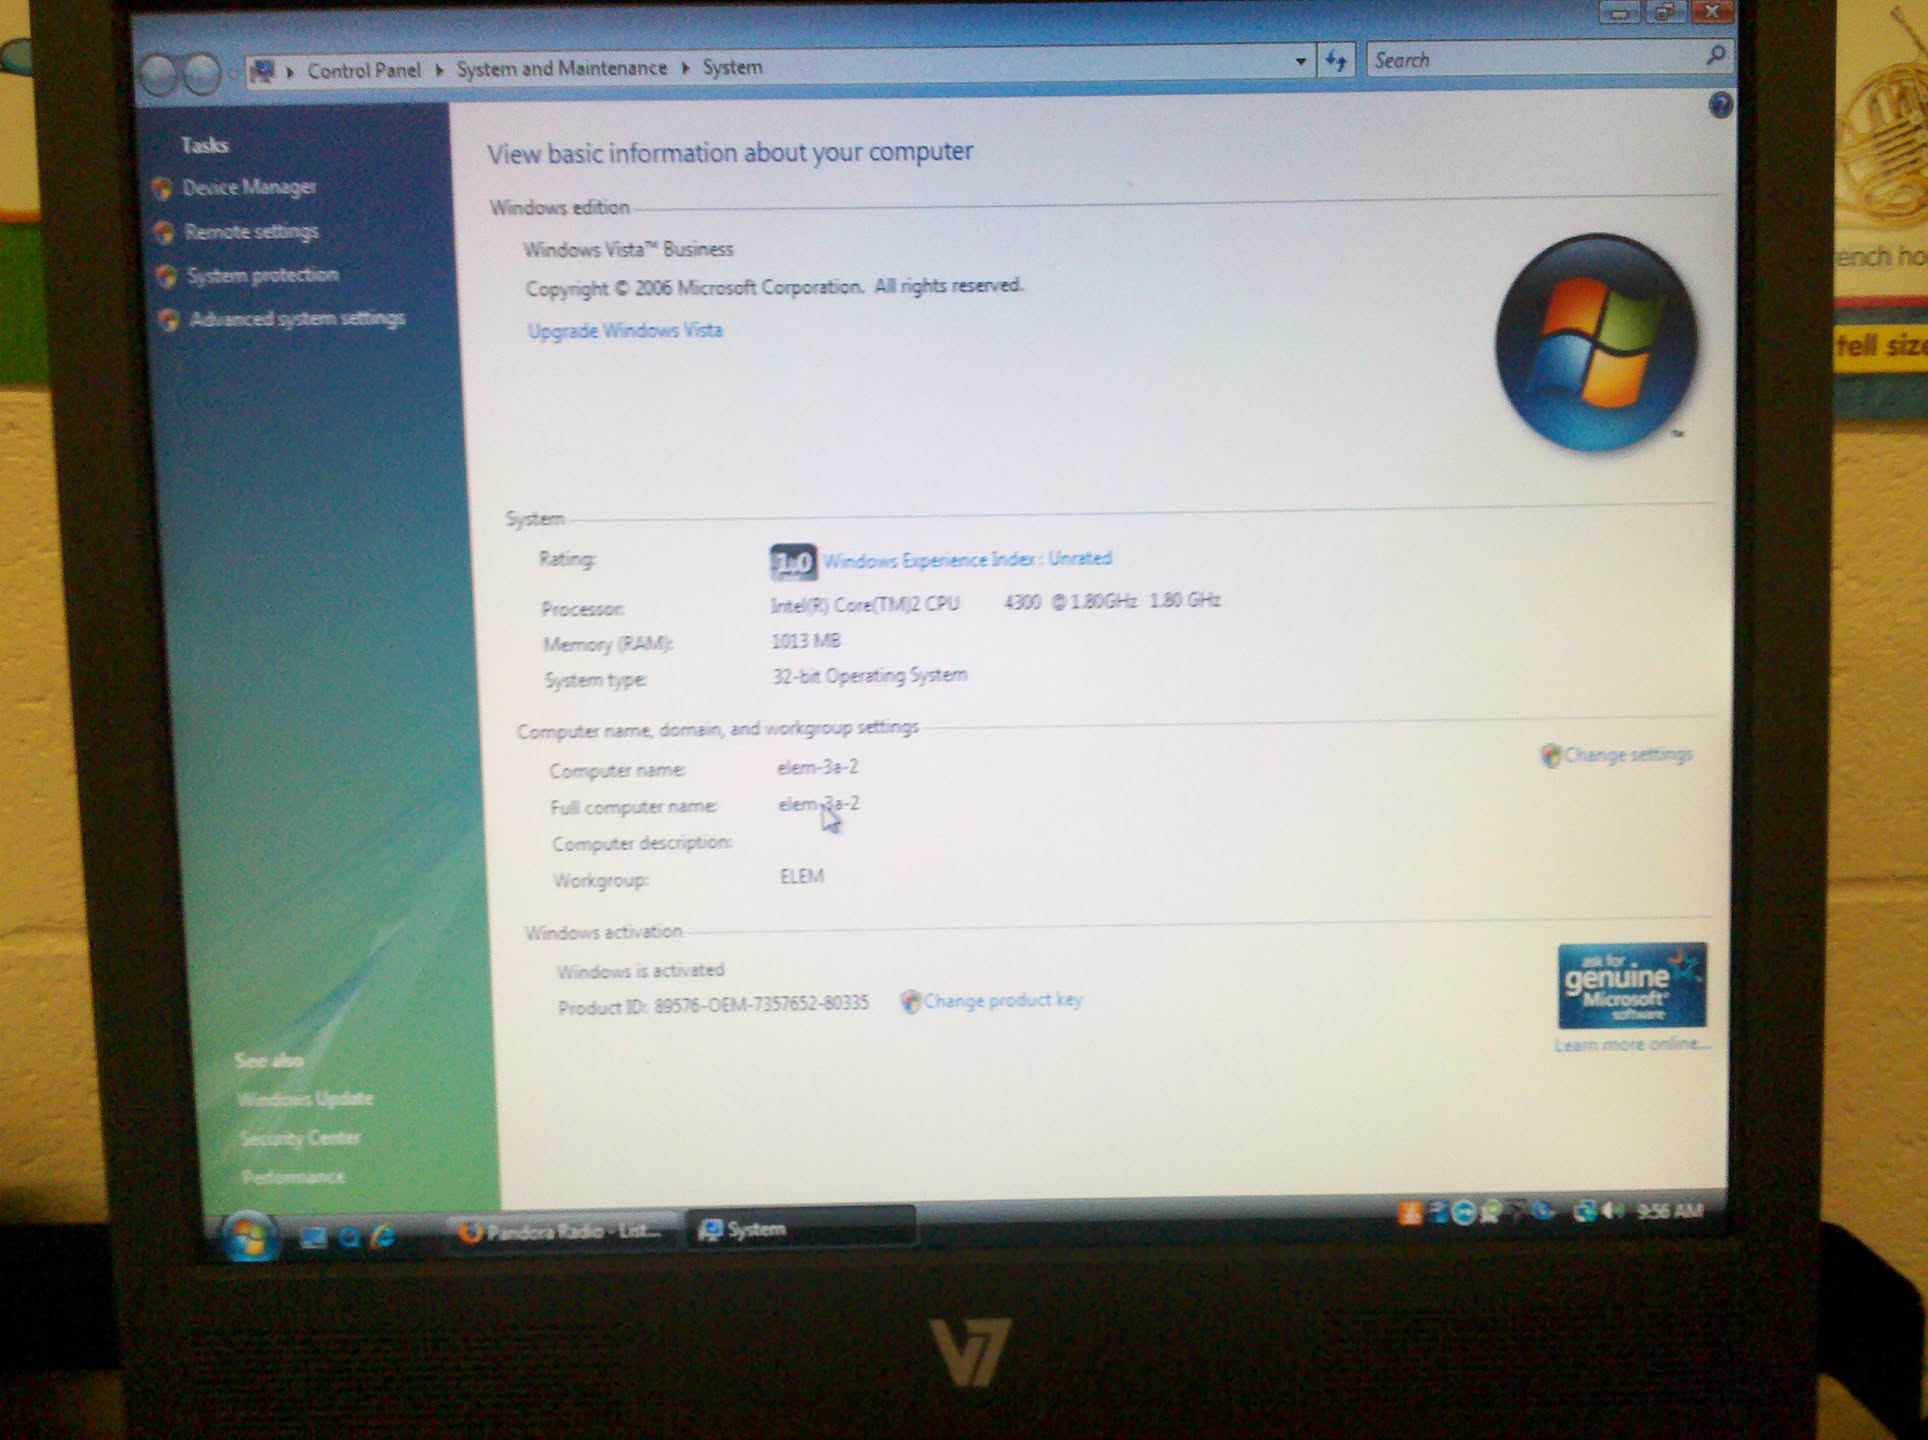Expand the address bar history dropdown
This screenshot has width=1928, height=1440.
click(x=1300, y=62)
